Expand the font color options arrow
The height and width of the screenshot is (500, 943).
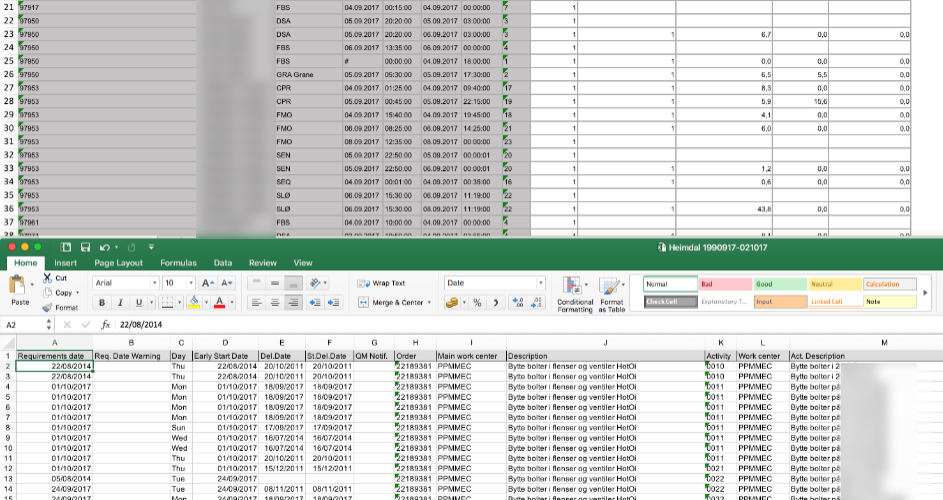point(232,302)
